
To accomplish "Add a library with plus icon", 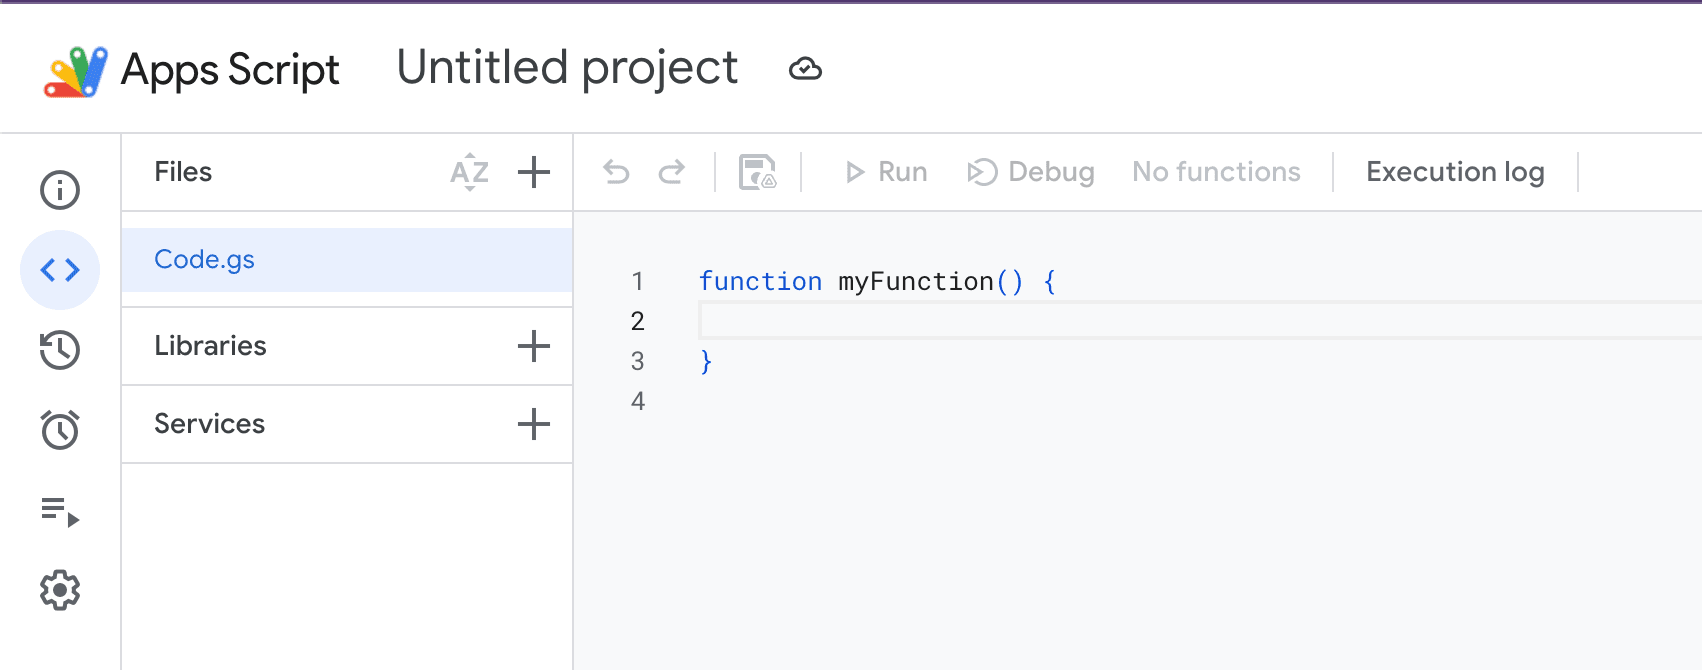I will tap(534, 346).
